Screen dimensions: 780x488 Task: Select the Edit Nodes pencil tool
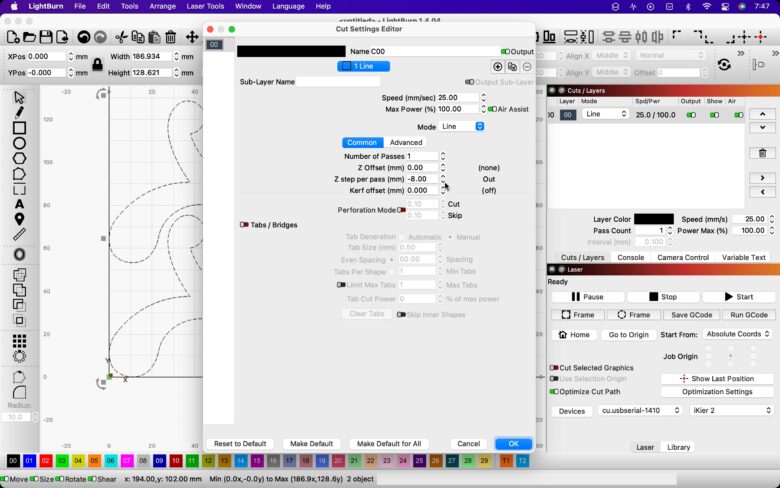[19, 112]
